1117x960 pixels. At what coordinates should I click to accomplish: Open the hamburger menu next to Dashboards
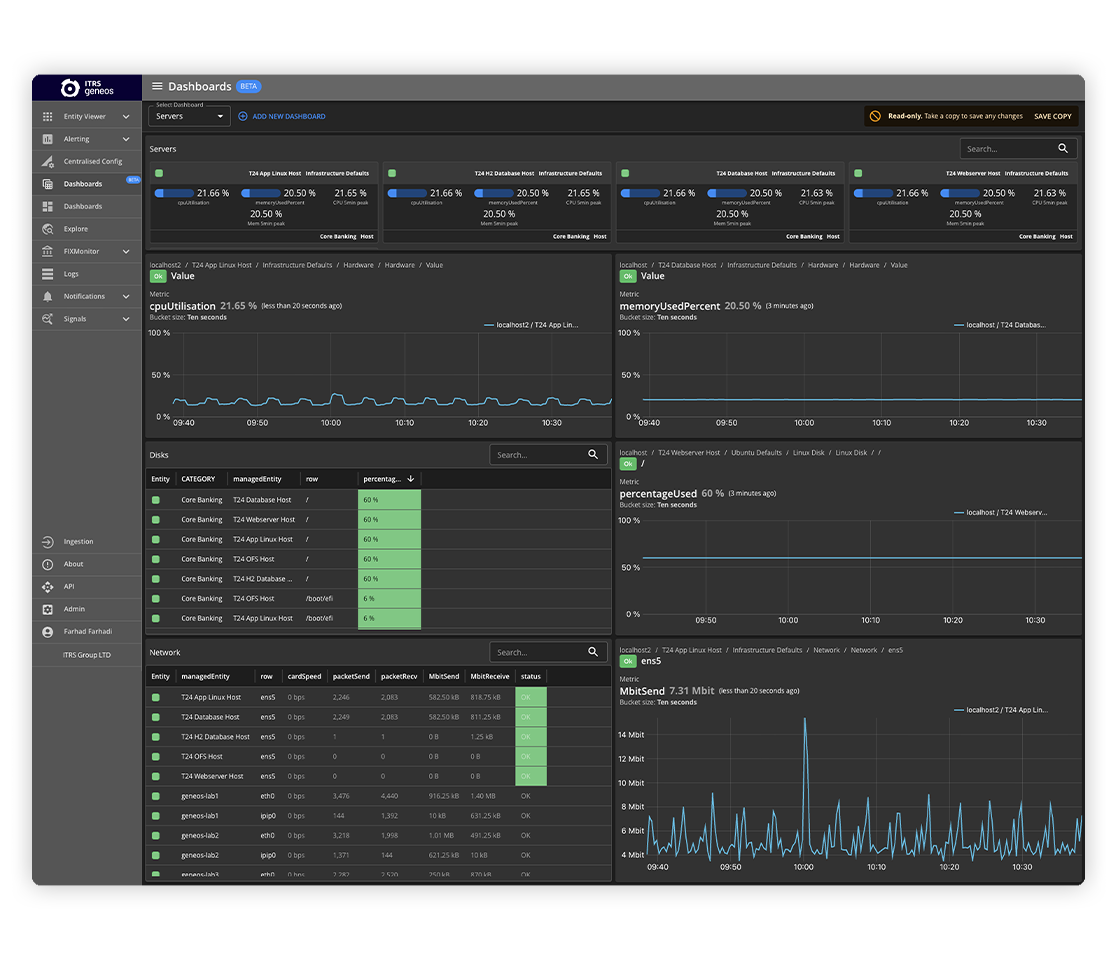coord(157,86)
